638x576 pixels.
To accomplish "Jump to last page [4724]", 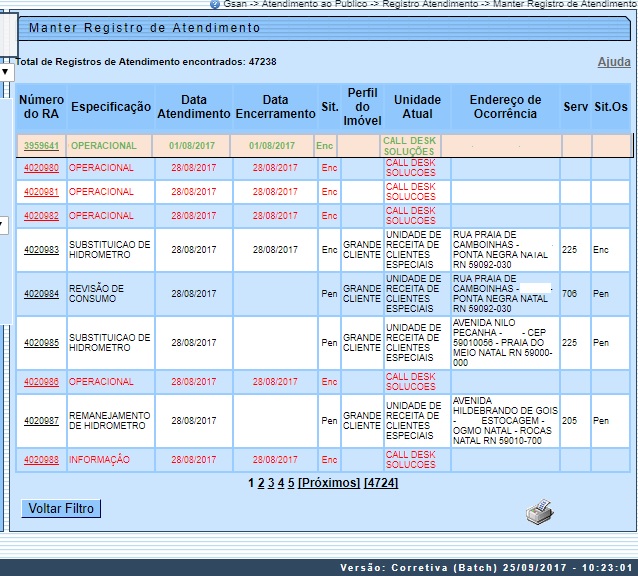I will pos(380,483).
